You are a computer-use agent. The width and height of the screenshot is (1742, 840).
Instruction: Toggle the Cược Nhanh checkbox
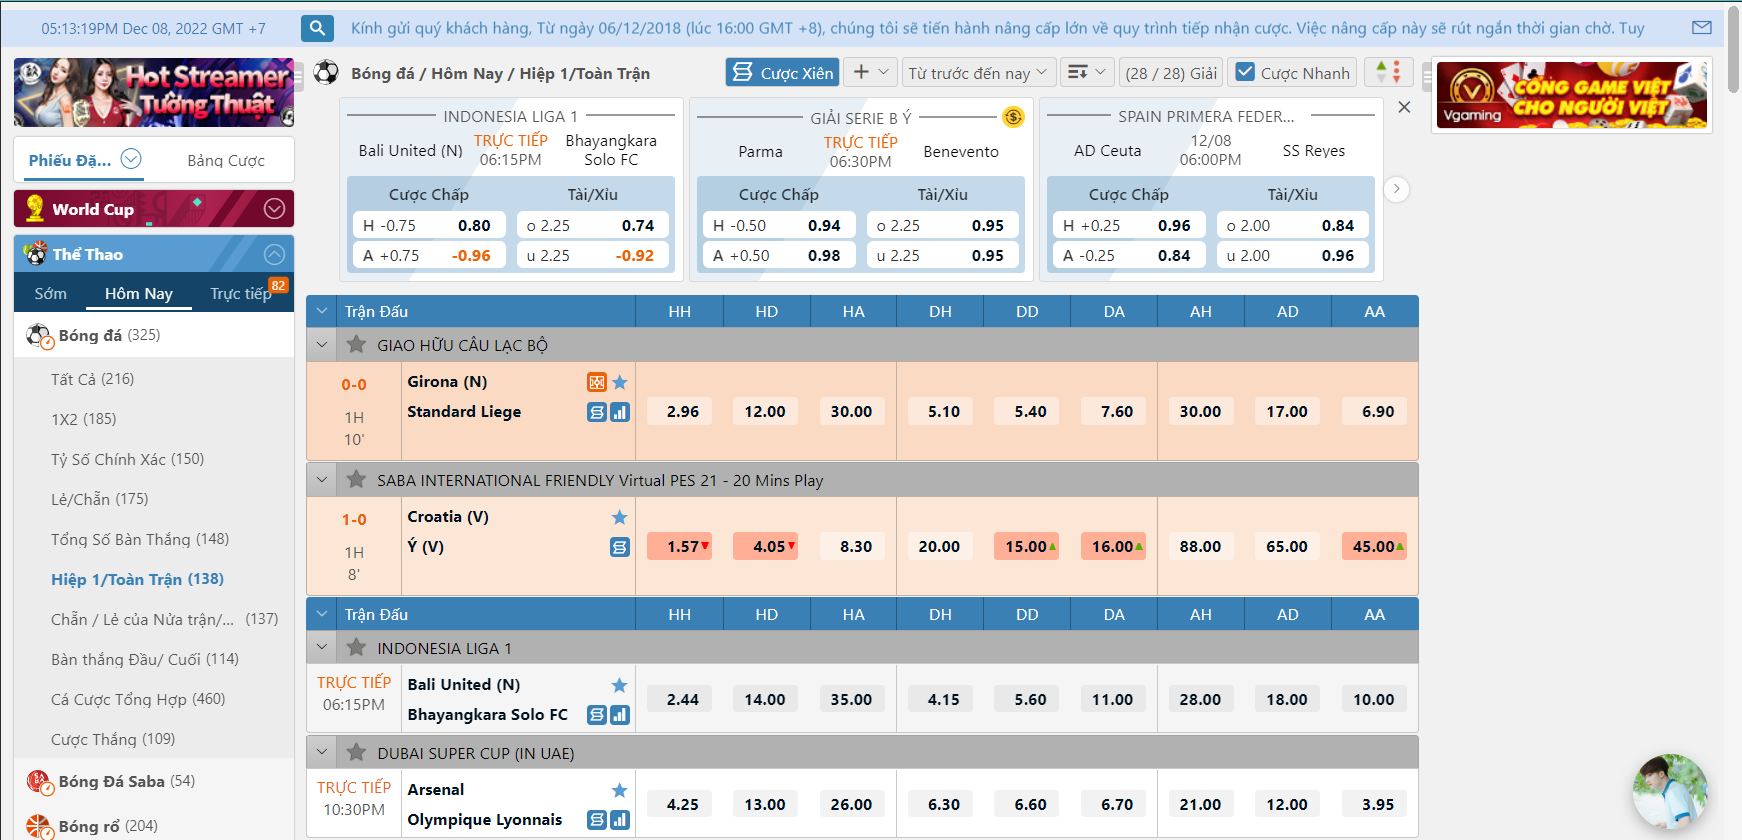click(x=1245, y=72)
